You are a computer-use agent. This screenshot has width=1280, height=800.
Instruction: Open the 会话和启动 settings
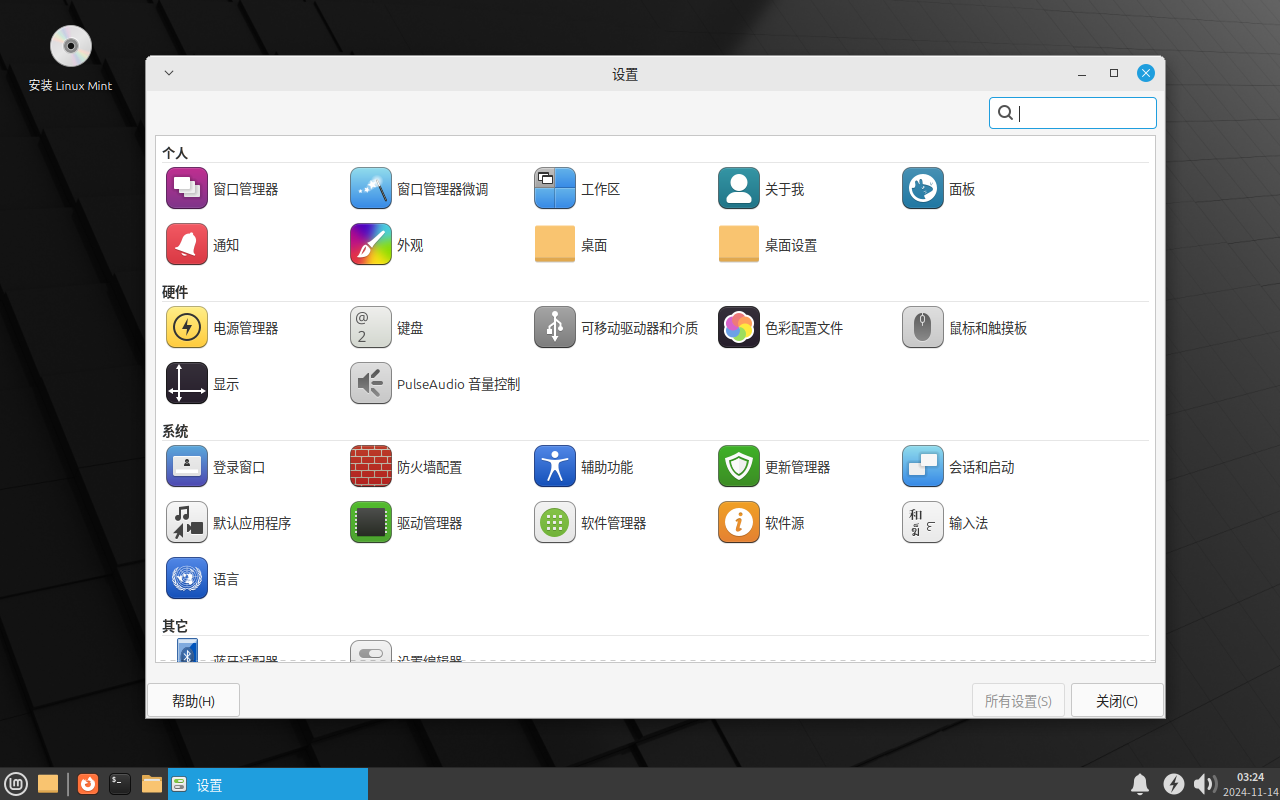click(958, 467)
